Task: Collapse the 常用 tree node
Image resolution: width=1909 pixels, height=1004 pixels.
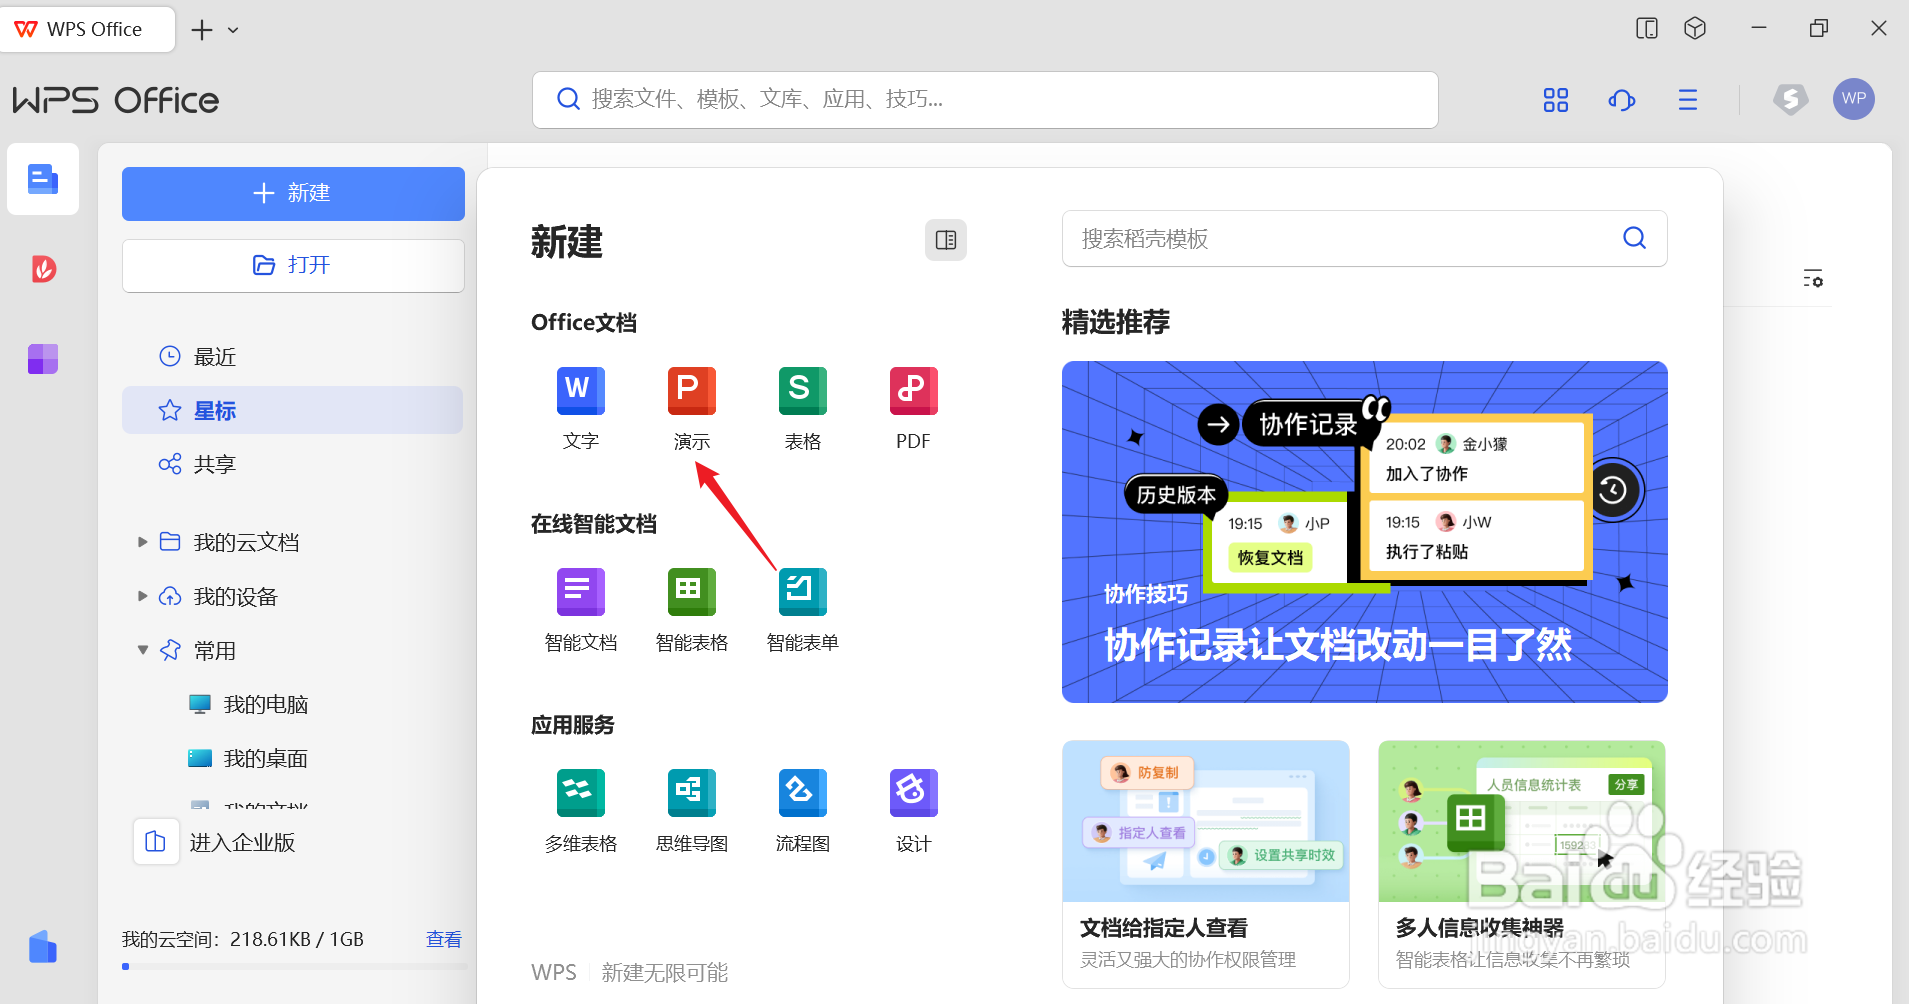Action: point(142,650)
